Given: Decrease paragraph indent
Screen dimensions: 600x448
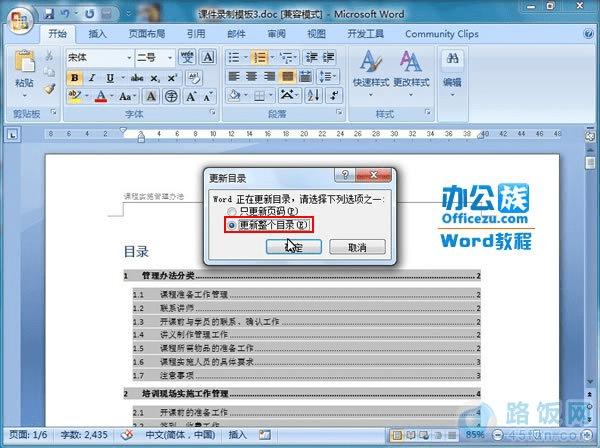Looking at the screenshot, I should click(311, 57).
